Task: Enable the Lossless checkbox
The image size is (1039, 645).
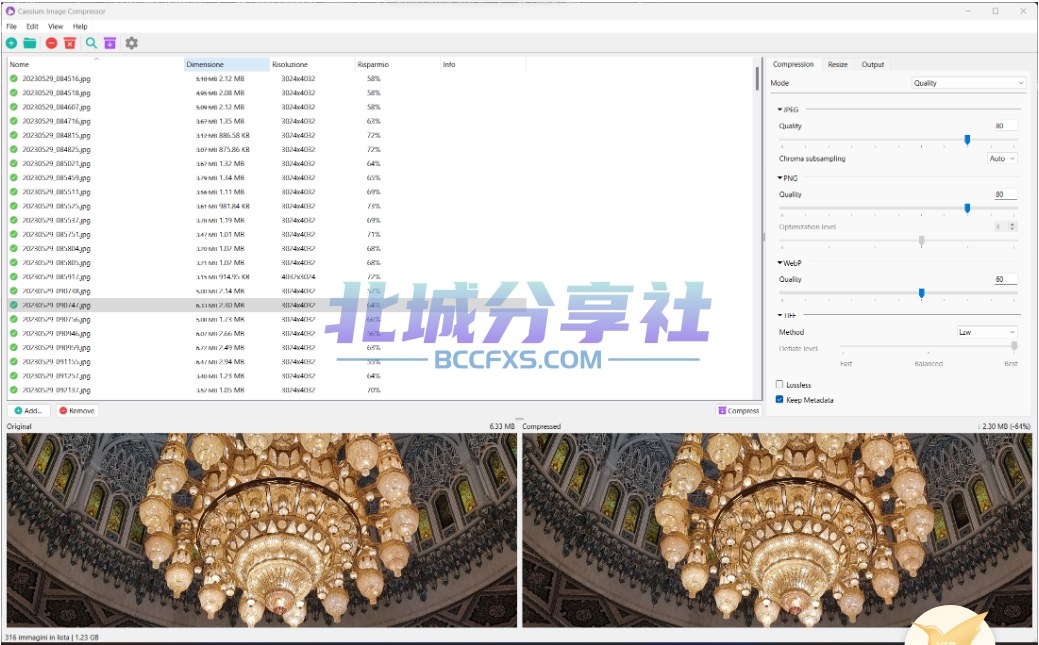Action: pyautogui.click(x=780, y=385)
